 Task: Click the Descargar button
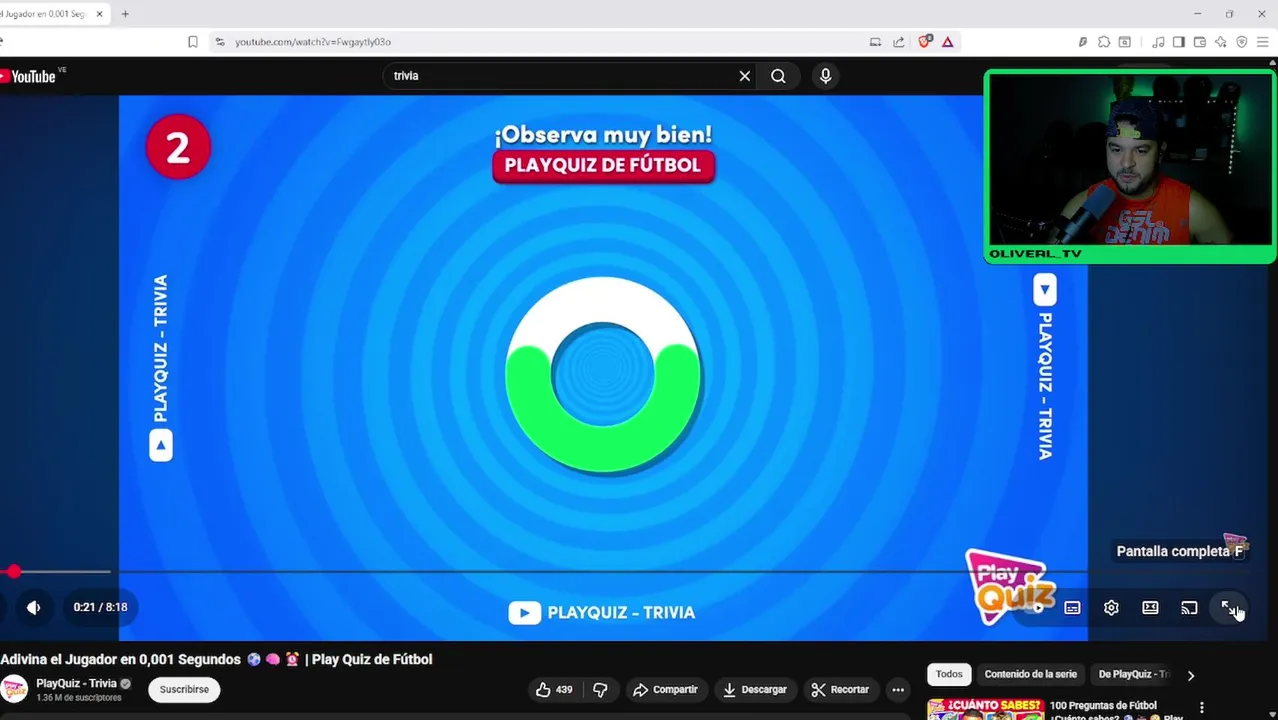[x=755, y=689]
